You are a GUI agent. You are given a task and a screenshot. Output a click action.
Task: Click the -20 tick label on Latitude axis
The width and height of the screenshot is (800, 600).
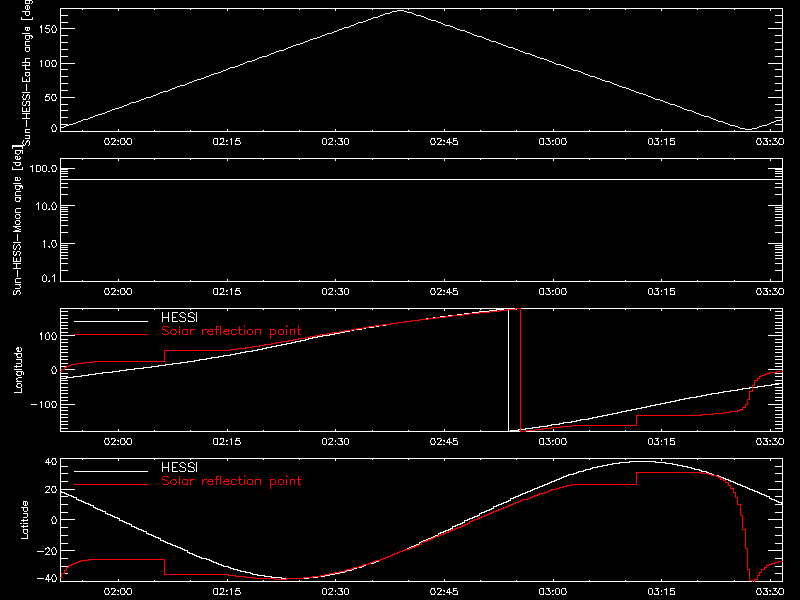47,551
